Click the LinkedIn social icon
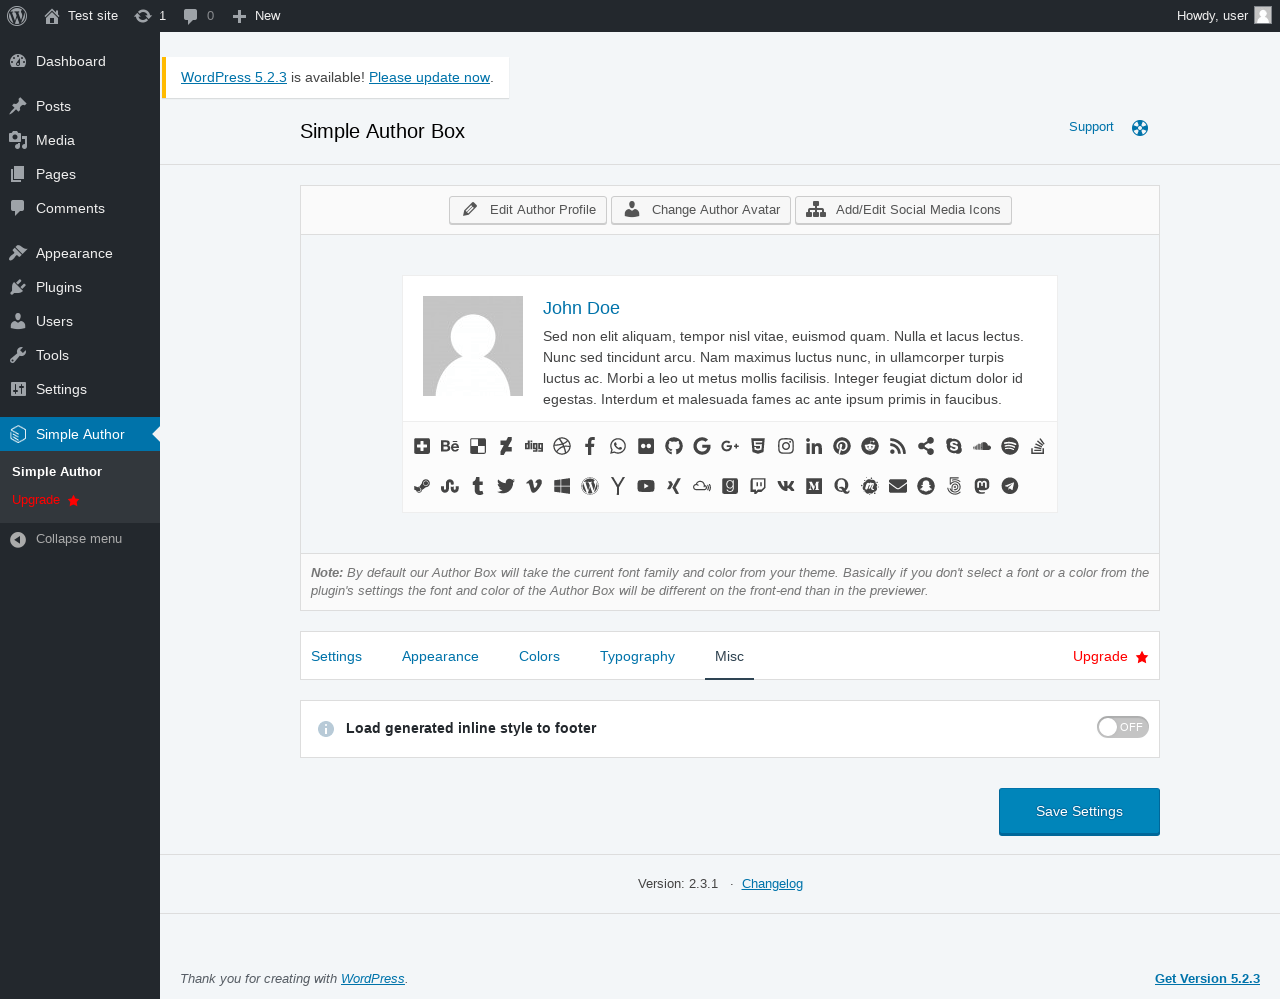 click(x=814, y=446)
